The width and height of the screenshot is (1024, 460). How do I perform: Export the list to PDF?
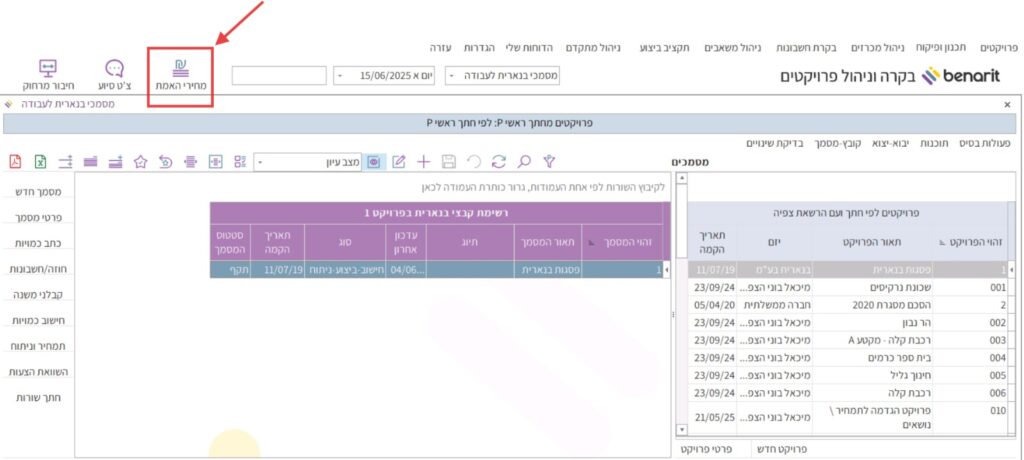click(x=16, y=161)
